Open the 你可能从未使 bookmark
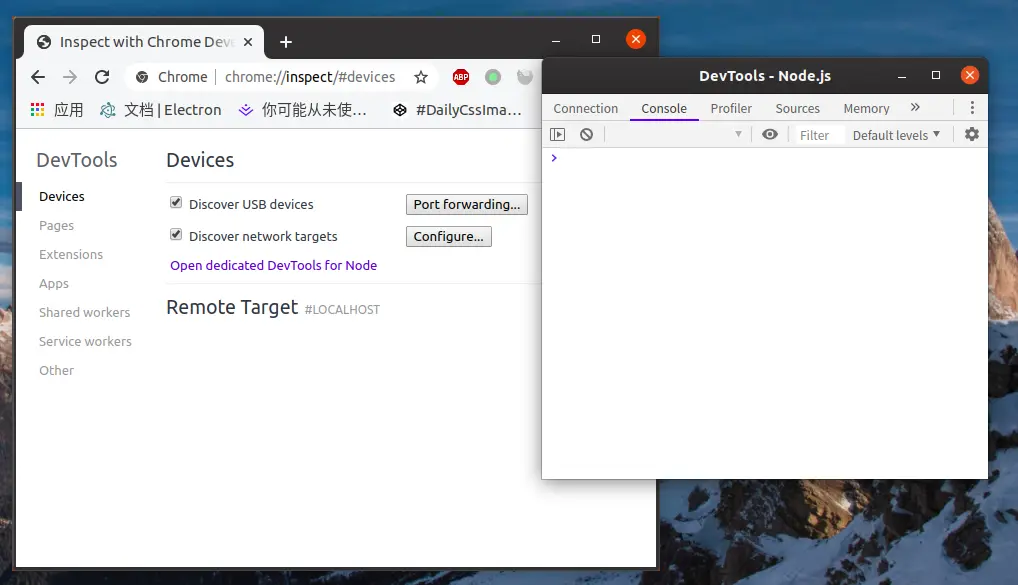 pos(303,110)
